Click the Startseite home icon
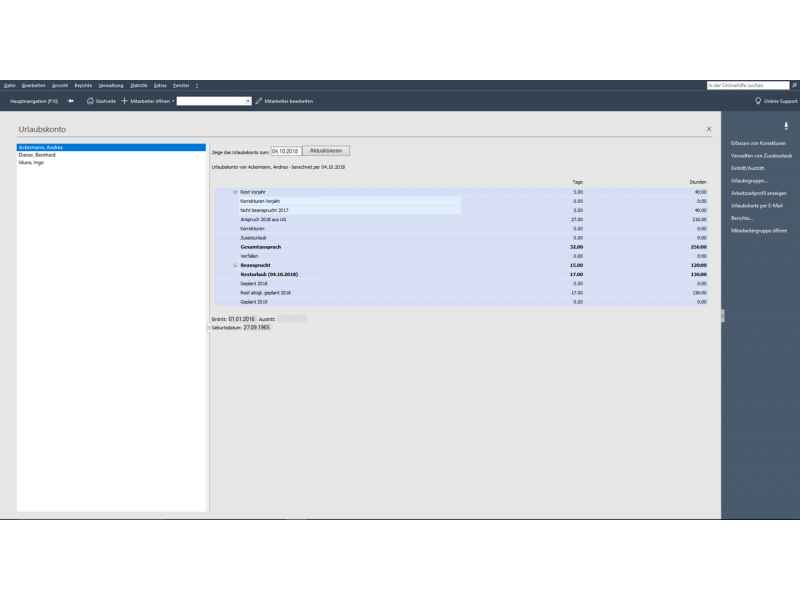 (x=91, y=101)
